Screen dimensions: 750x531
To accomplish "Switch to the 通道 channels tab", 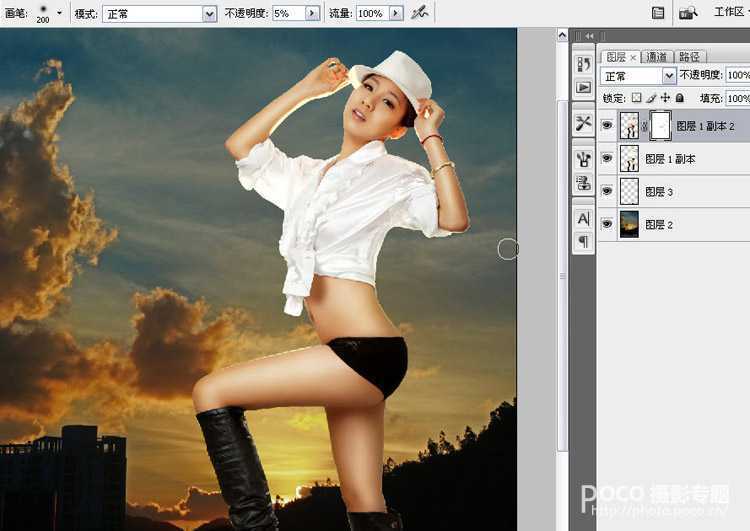I will (x=656, y=57).
